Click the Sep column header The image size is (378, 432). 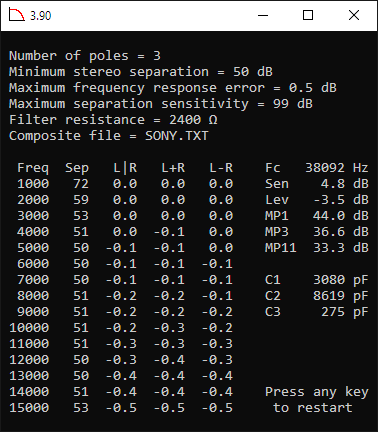click(x=77, y=168)
